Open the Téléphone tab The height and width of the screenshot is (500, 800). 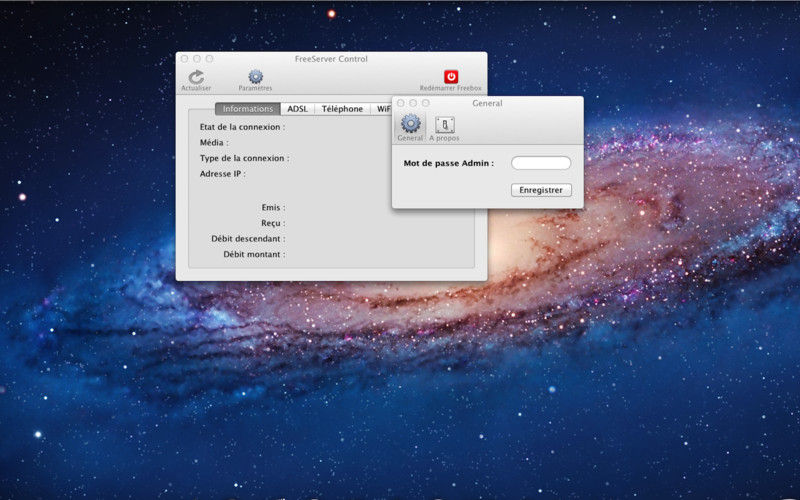point(342,109)
